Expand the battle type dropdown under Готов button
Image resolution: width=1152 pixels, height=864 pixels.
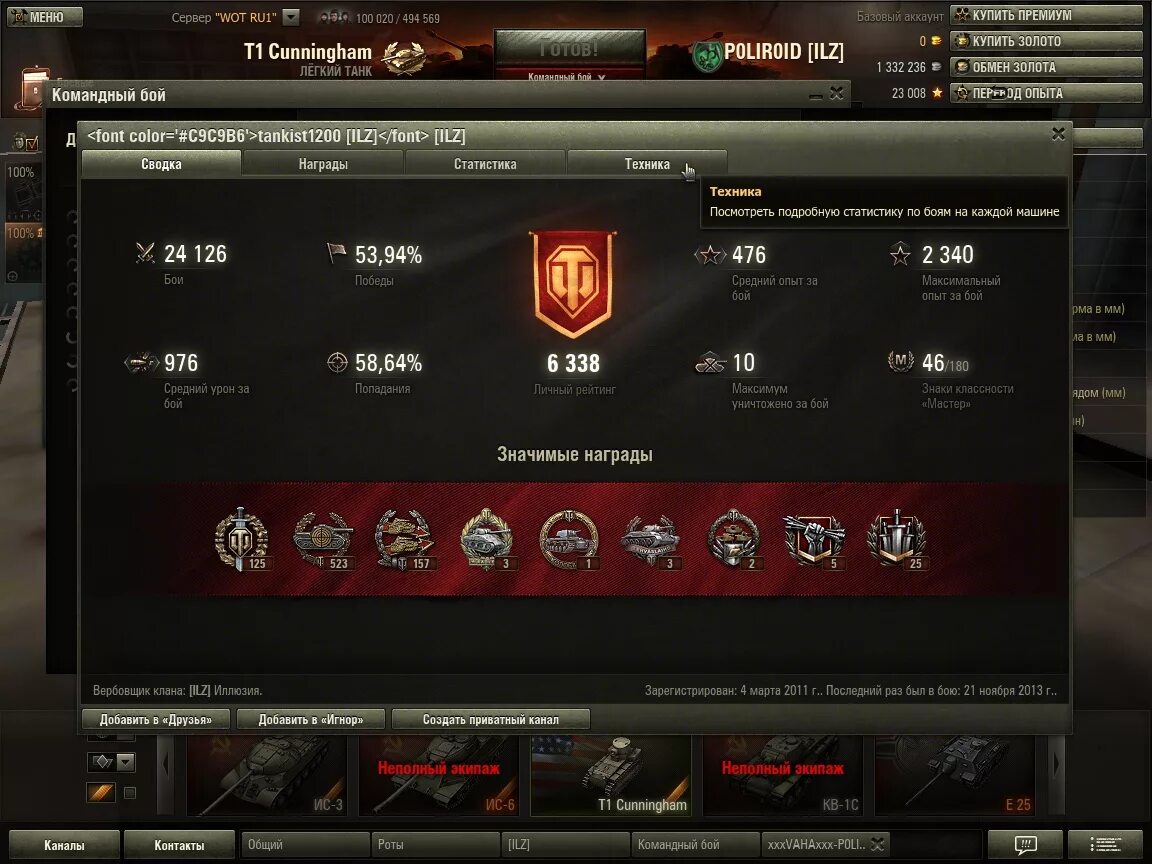tap(602, 77)
